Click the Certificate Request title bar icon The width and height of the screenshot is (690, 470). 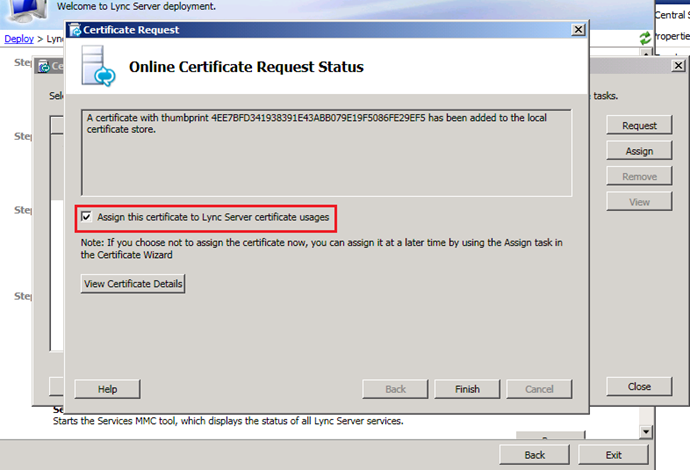point(75,30)
